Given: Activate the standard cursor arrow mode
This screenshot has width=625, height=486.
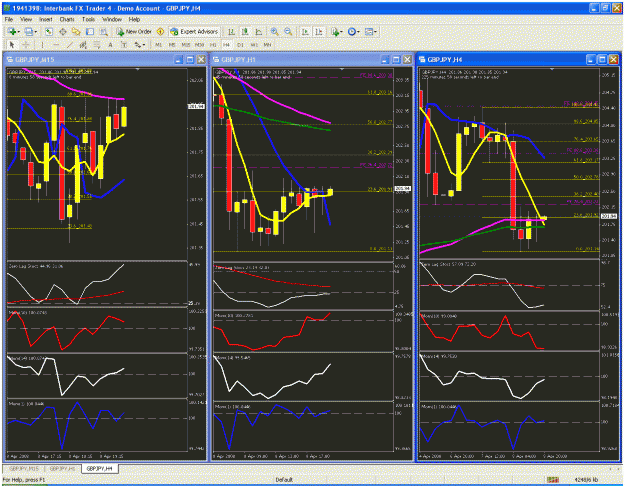Looking at the screenshot, I should click(12, 45).
